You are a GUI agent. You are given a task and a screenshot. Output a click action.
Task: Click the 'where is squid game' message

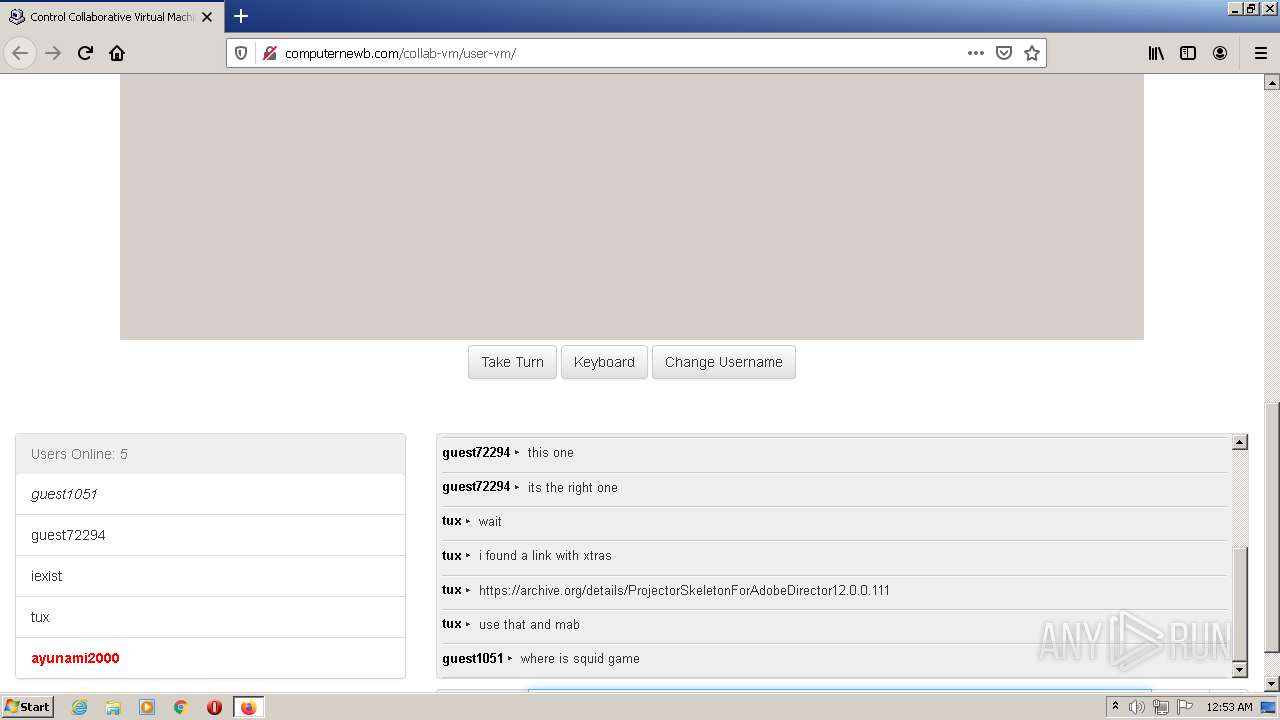coord(580,659)
